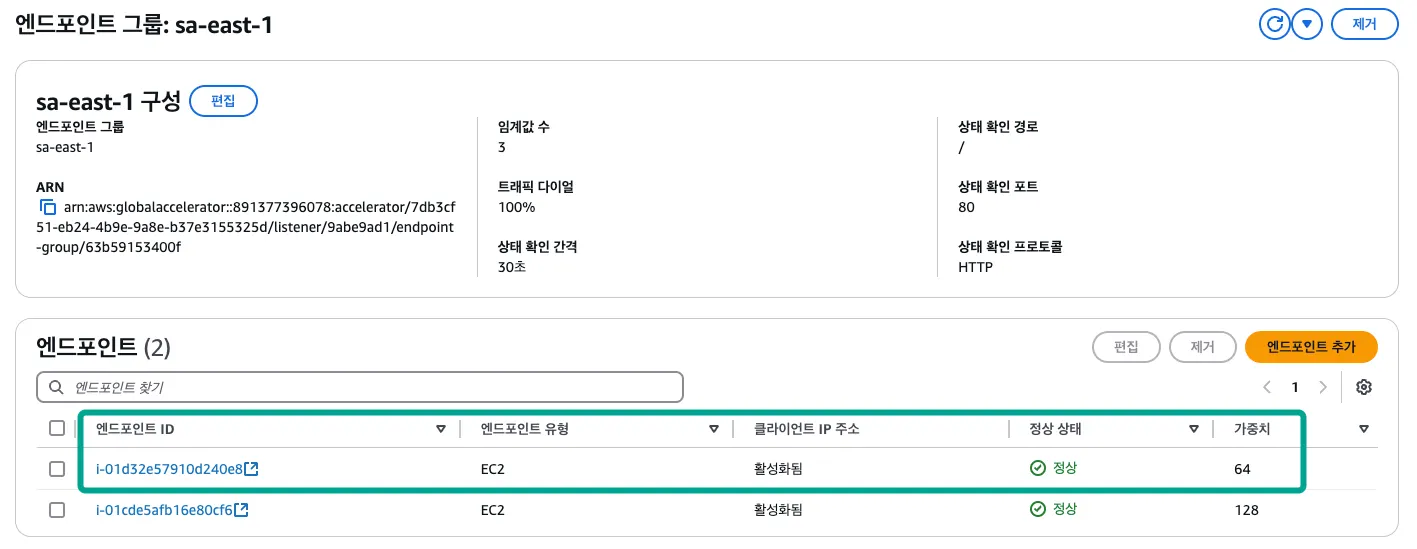The height and width of the screenshot is (549, 1417).
Task: Sort by 엔드포인트 유형 column arrow
Action: point(714,430)
